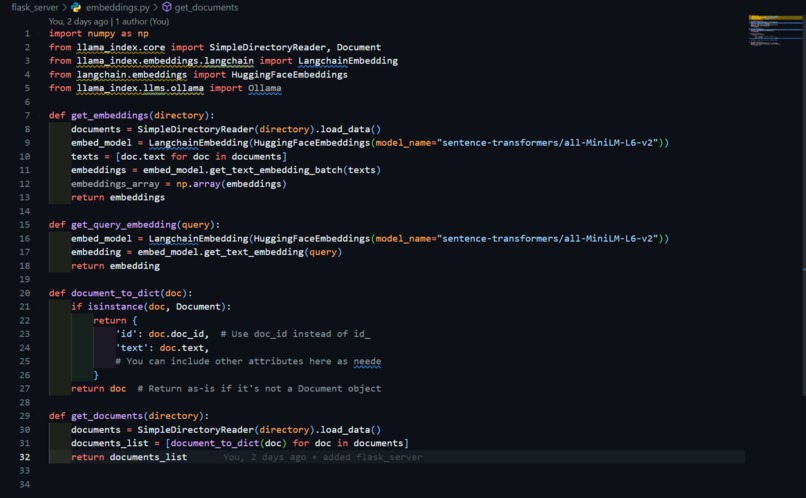Click 'HuggingFaceEmbeddings' import on line 4

click(289, 75)
